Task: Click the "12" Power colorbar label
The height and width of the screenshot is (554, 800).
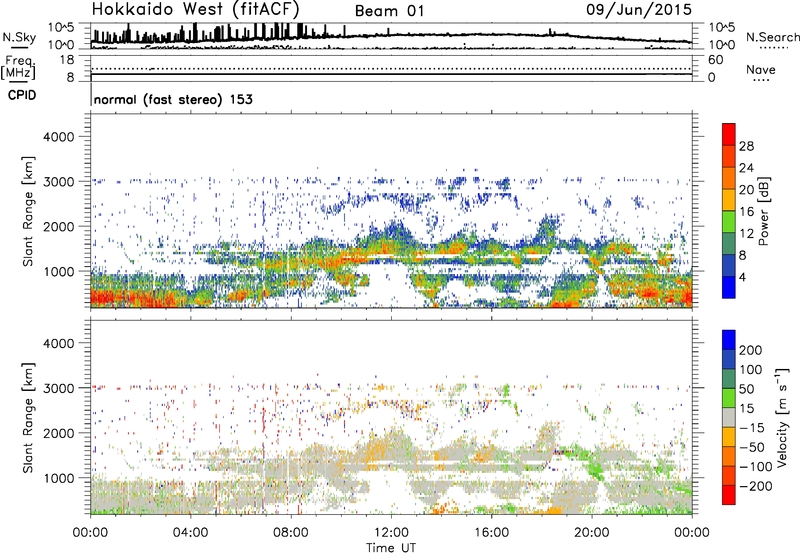Action: (x=746, y=234)
